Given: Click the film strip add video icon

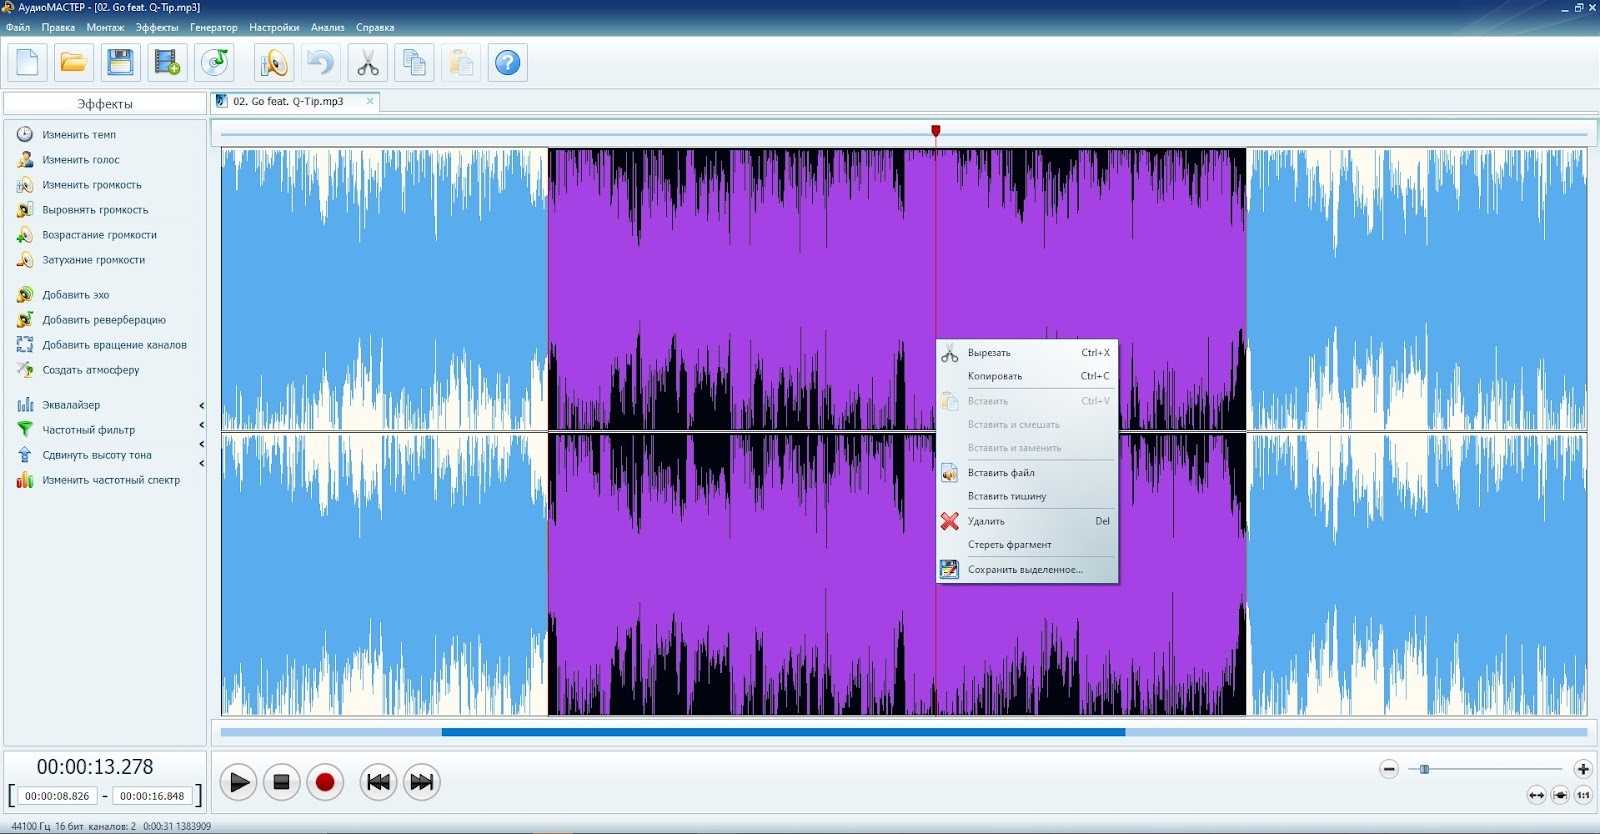Looking at the screenshot, I should click(167, 63).
